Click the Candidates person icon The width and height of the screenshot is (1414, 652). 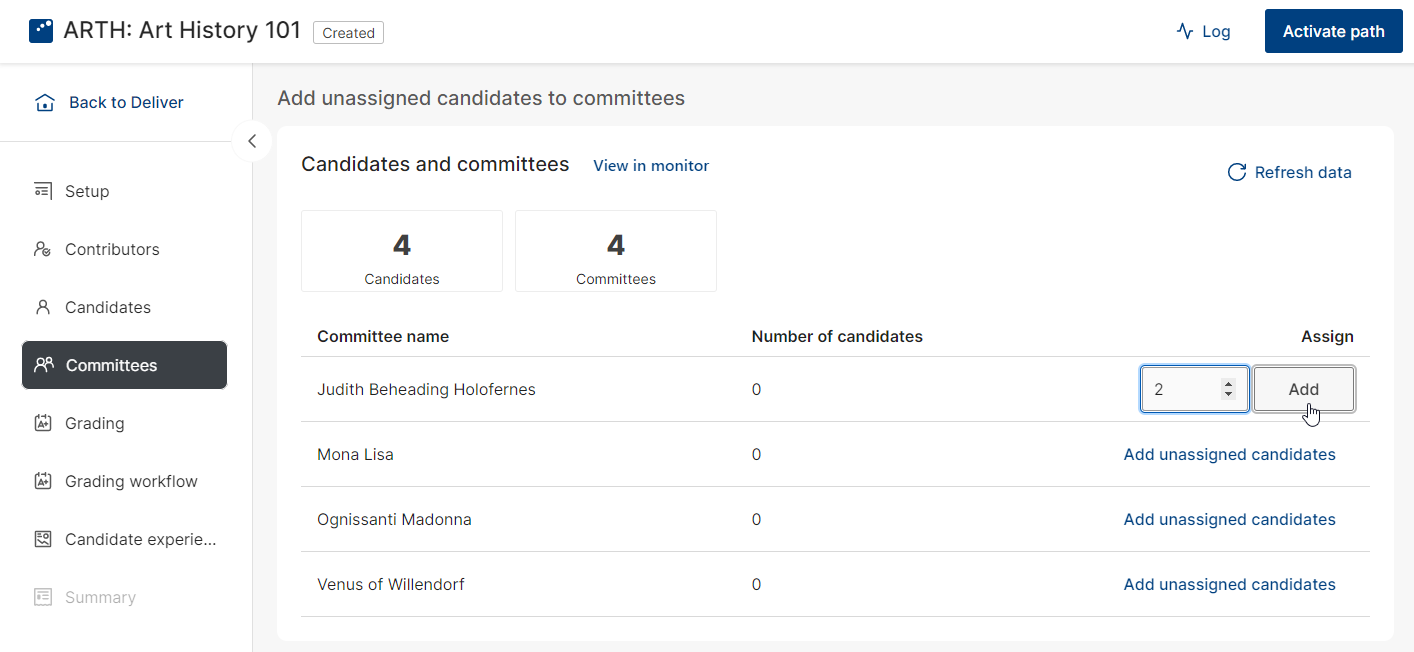(43, 307)
